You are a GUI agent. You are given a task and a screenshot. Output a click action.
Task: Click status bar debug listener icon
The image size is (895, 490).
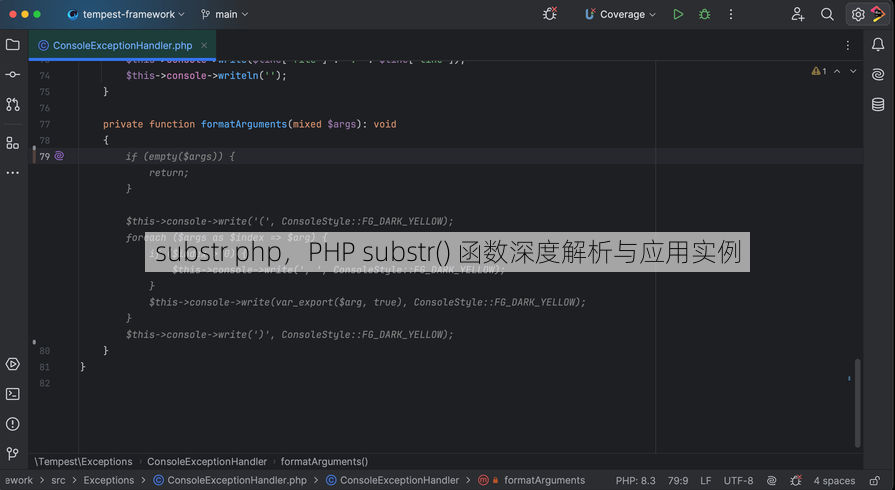[x=796, y=481]
